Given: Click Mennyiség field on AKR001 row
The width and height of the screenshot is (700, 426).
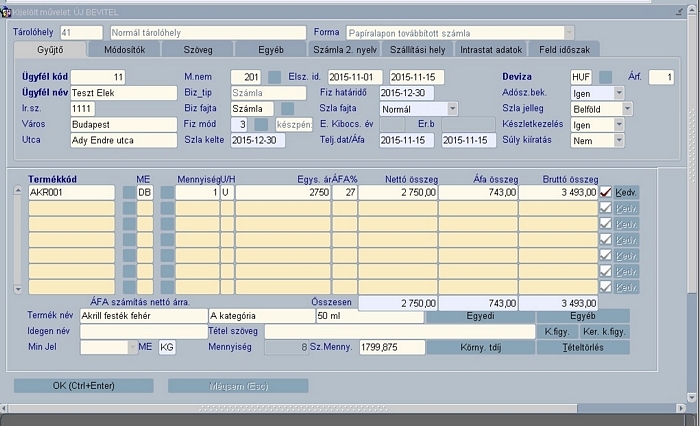Looking at the screenshot, I should coord(197,192).
